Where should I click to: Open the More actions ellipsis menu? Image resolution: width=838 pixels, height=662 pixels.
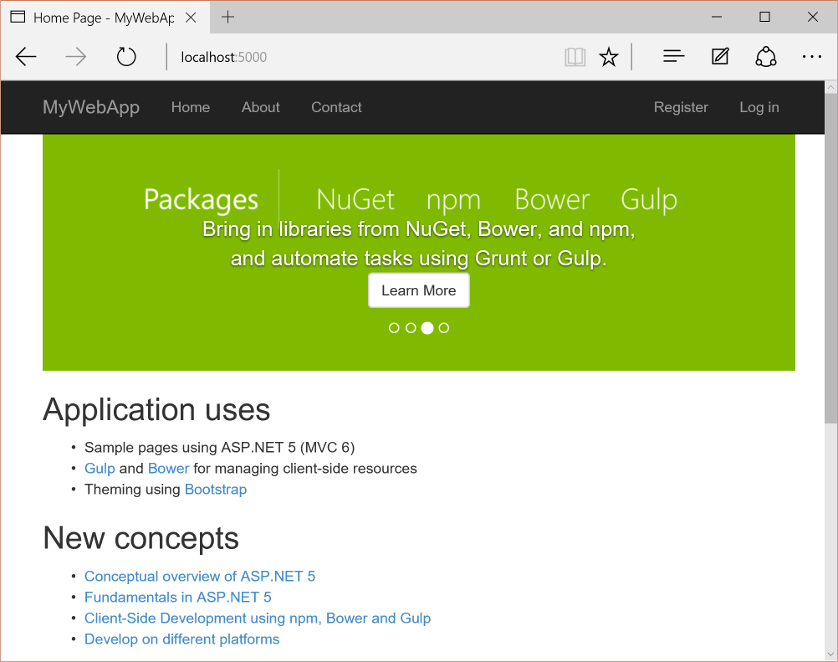coord(811,57)
